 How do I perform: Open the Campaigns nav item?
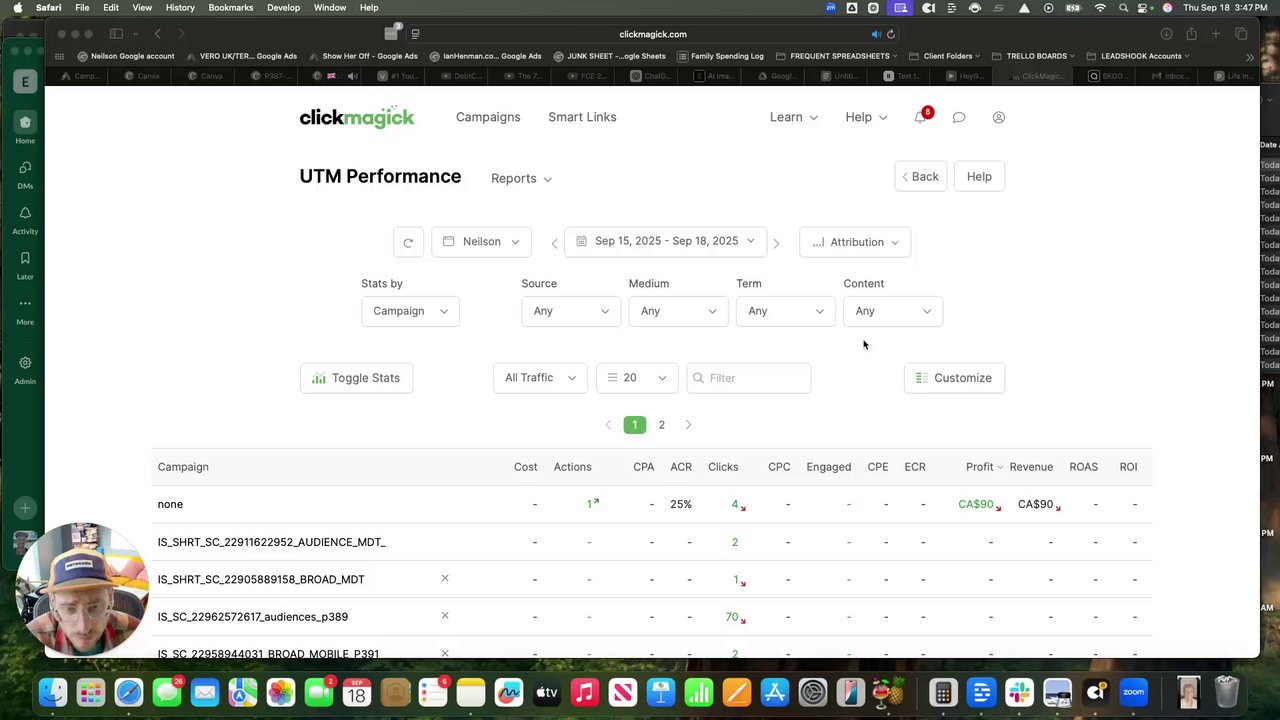488,117
